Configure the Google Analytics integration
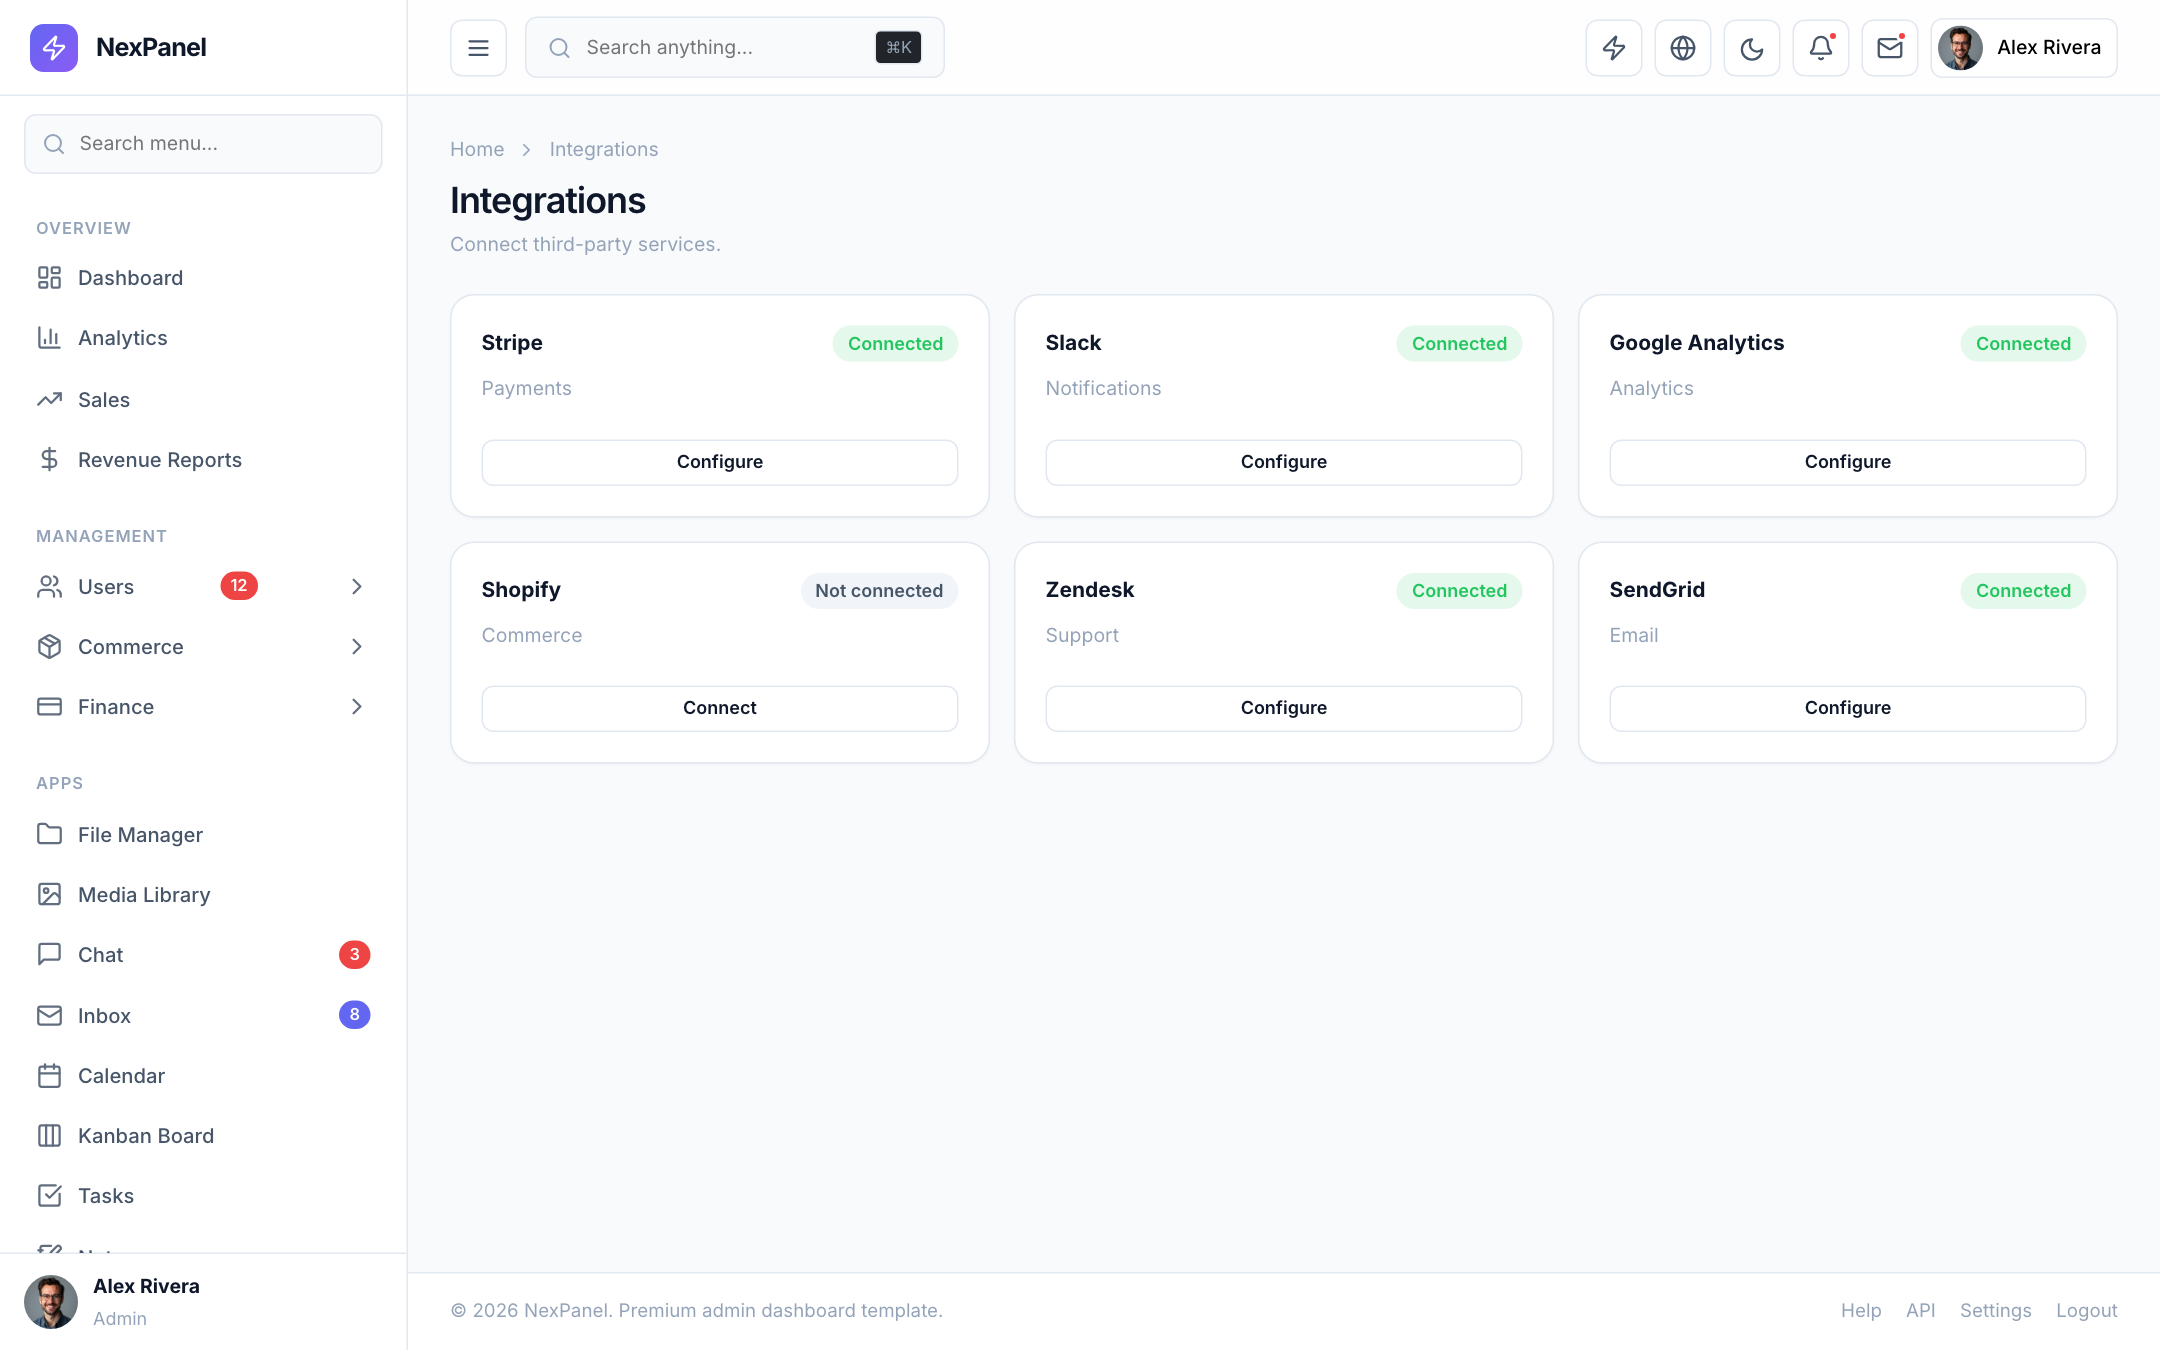2160x1350 pixels. pyautogui.click(x=1848, y=462)
